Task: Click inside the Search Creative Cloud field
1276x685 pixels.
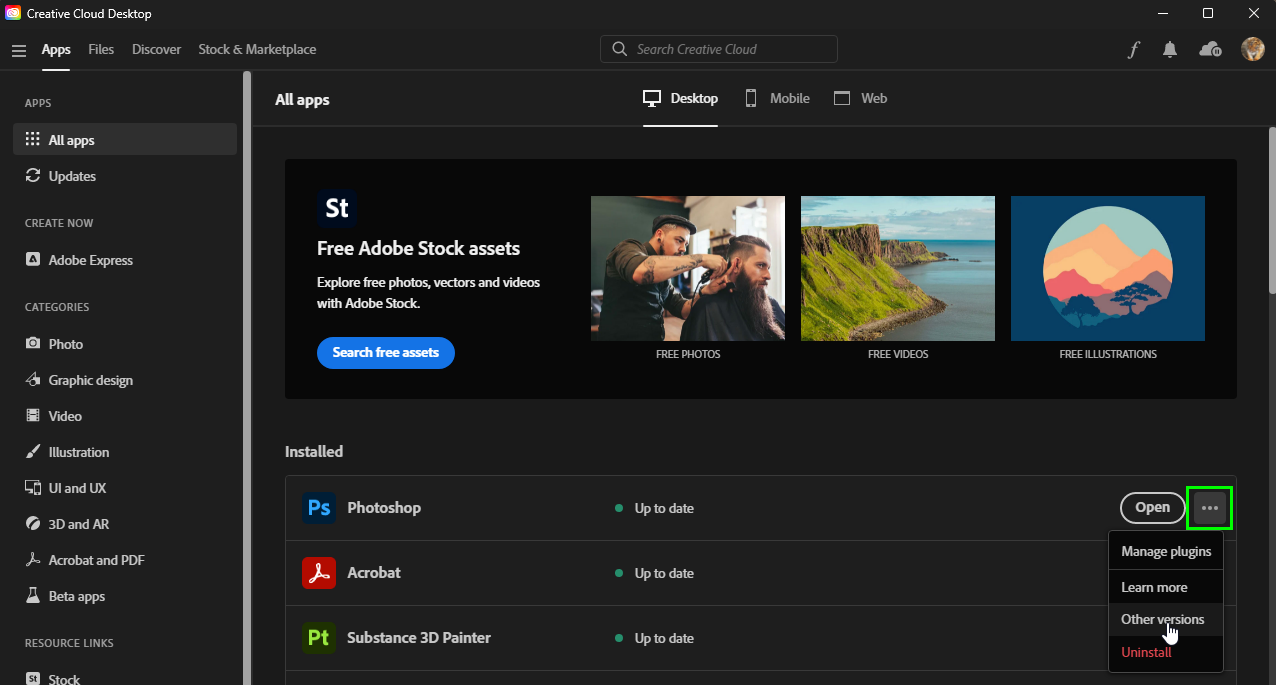Action: 718,49
